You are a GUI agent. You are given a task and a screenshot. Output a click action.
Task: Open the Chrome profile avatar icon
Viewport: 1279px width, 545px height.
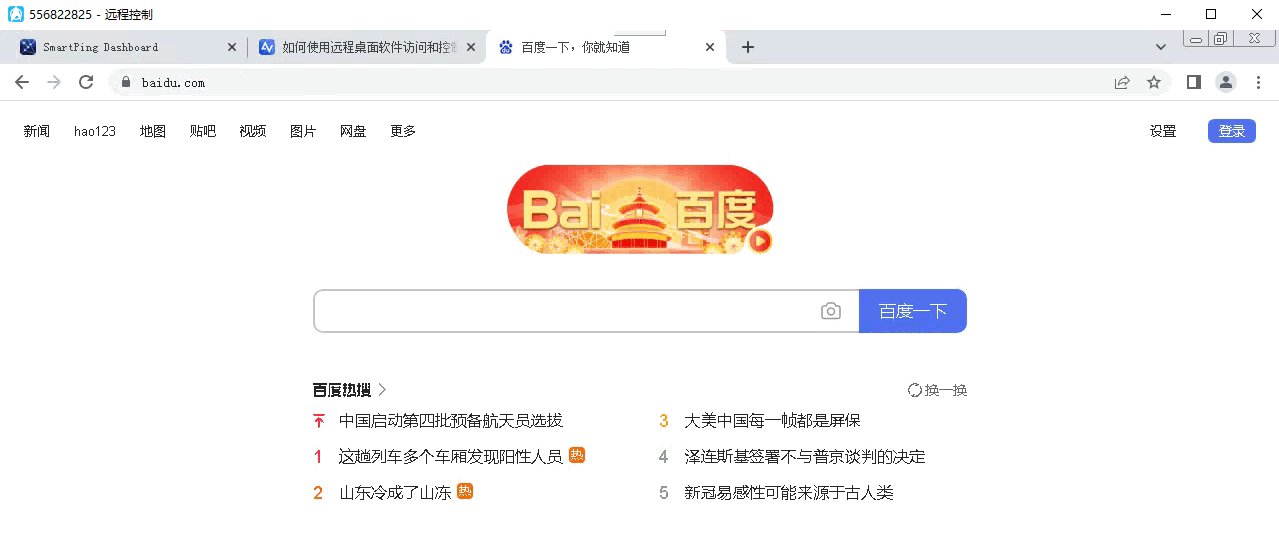[1226, 82]
